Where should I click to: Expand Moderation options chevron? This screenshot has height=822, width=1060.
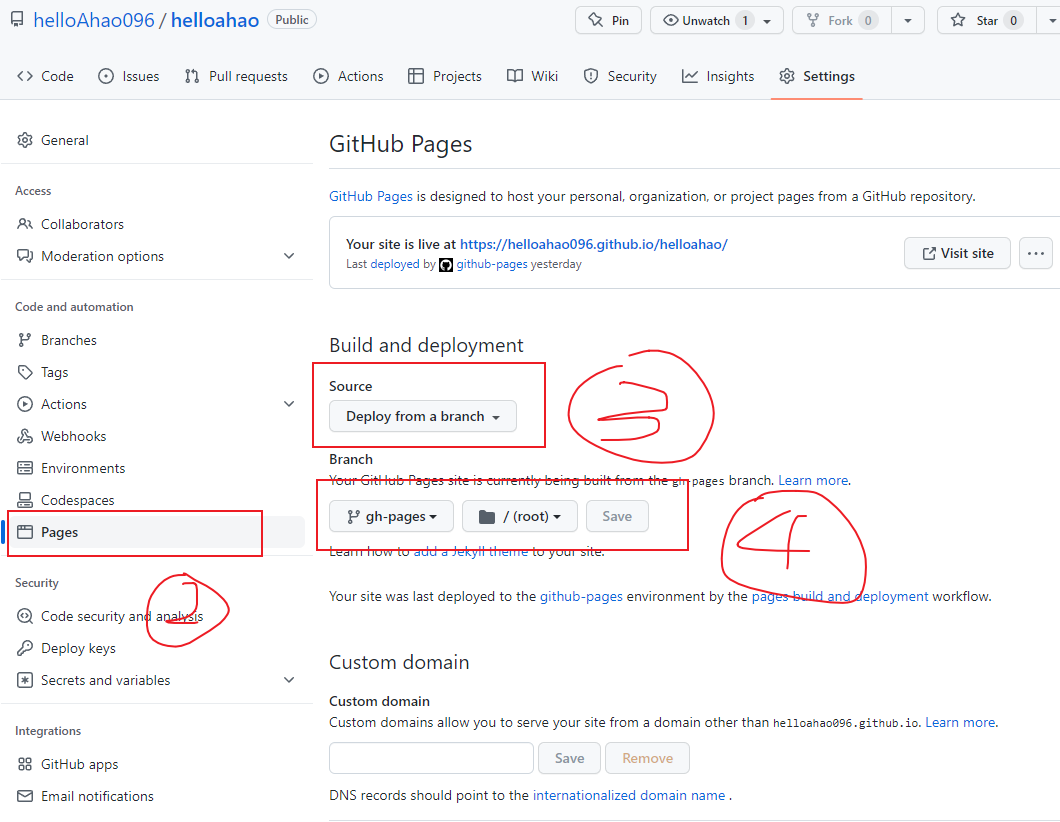pyautogui.click(x=289, y=256)
